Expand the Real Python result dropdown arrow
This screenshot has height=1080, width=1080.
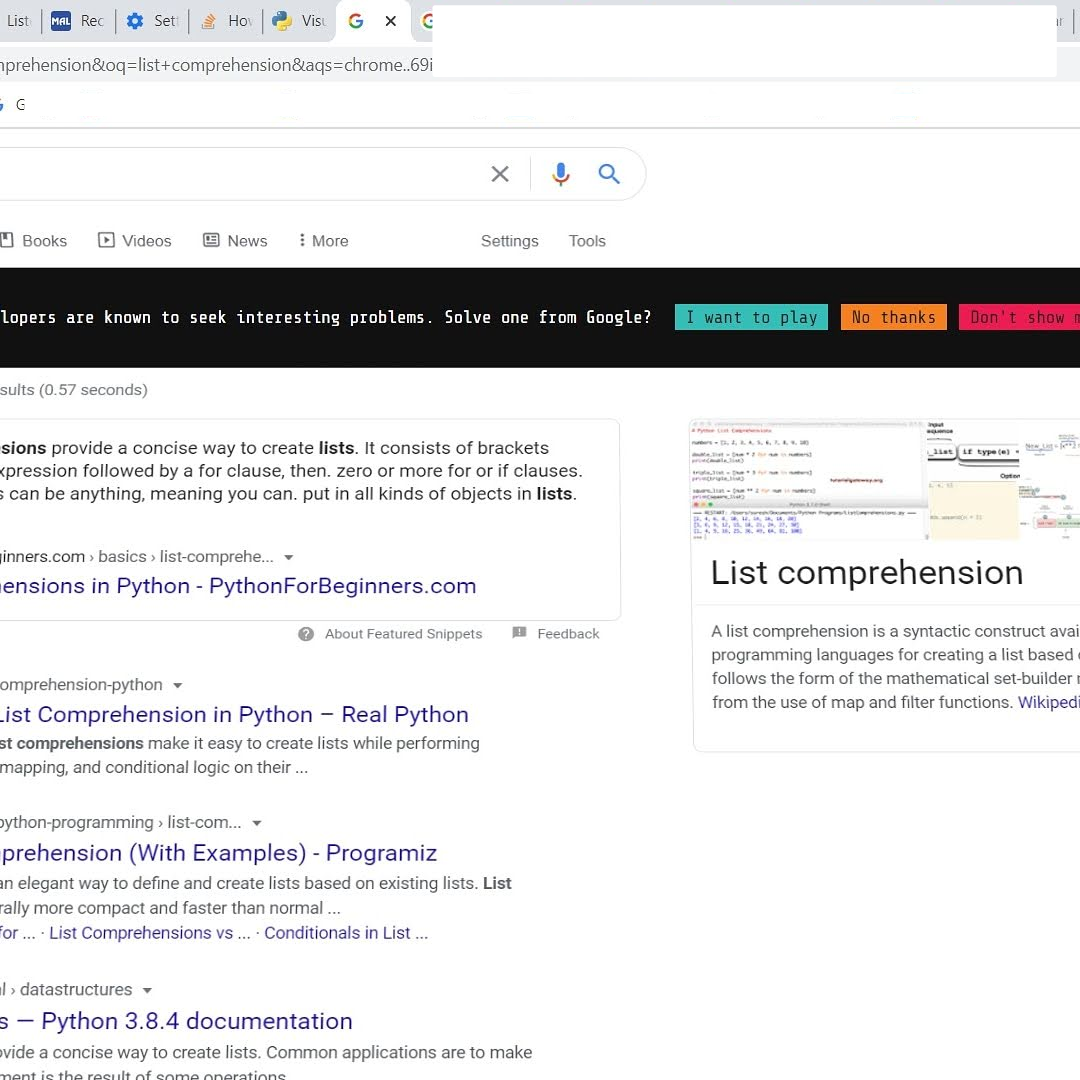pos(178,685)
